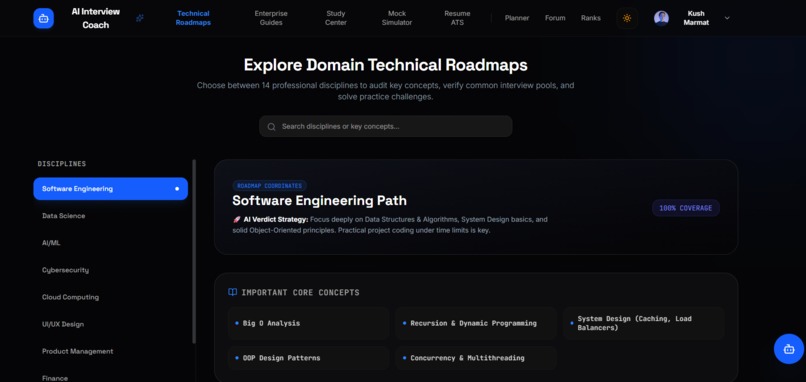Click the Software Engineering Path heading
The width and height of the screenshot is (806, 382).
319,201
